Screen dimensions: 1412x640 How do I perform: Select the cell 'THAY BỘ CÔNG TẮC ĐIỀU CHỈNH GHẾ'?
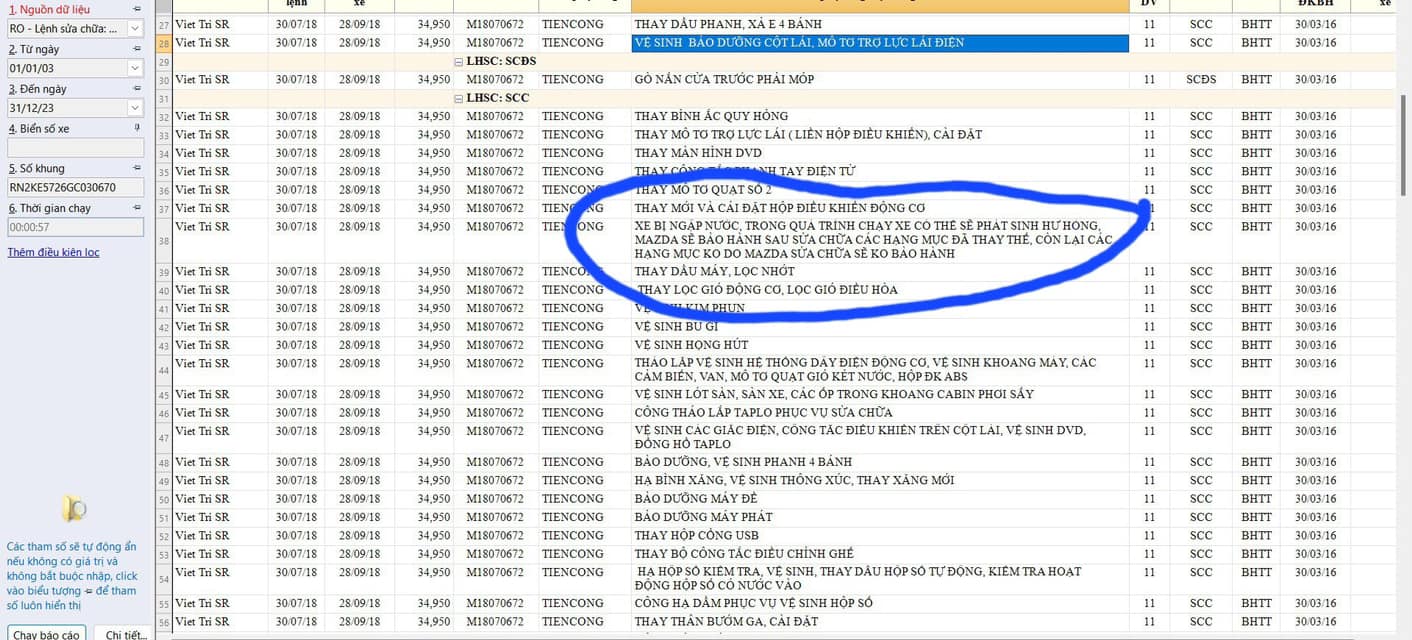pos(880,553)
